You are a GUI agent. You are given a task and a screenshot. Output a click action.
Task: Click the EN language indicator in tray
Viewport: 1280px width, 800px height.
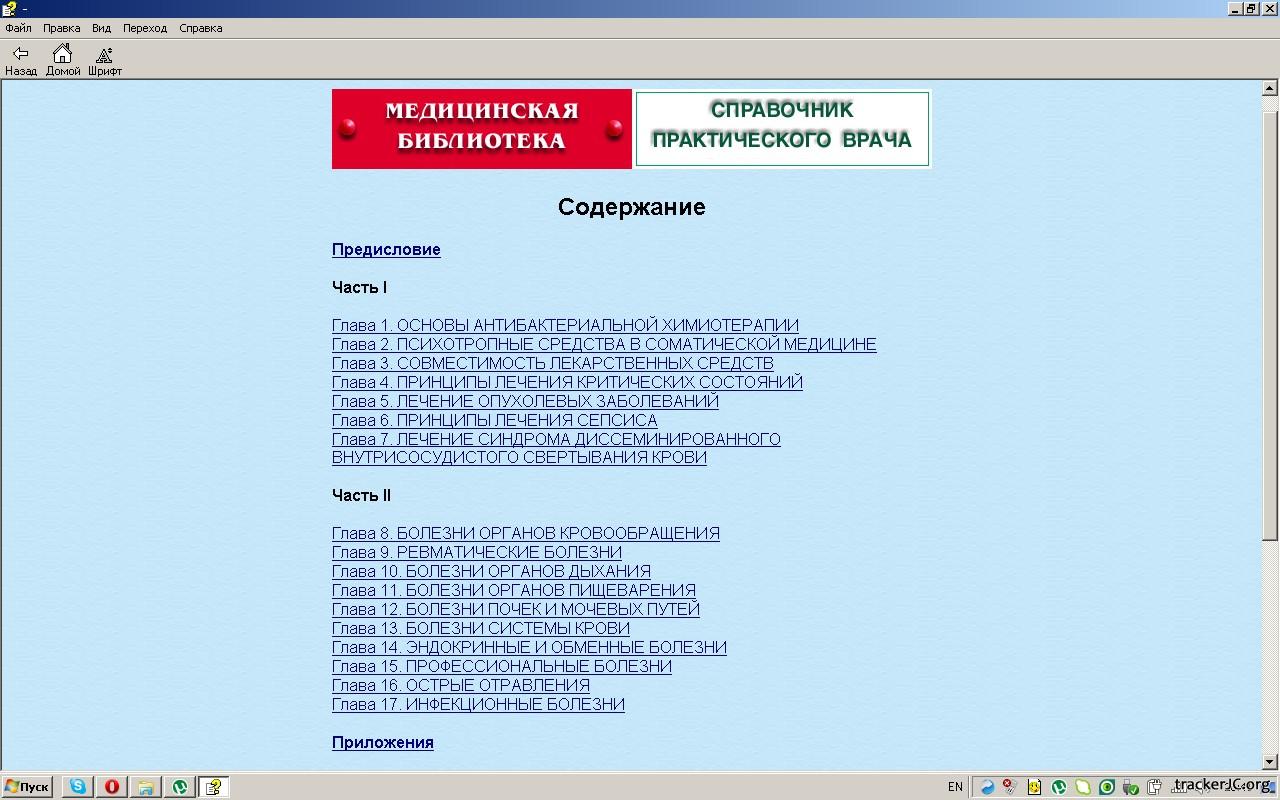[x=955, y=787]
